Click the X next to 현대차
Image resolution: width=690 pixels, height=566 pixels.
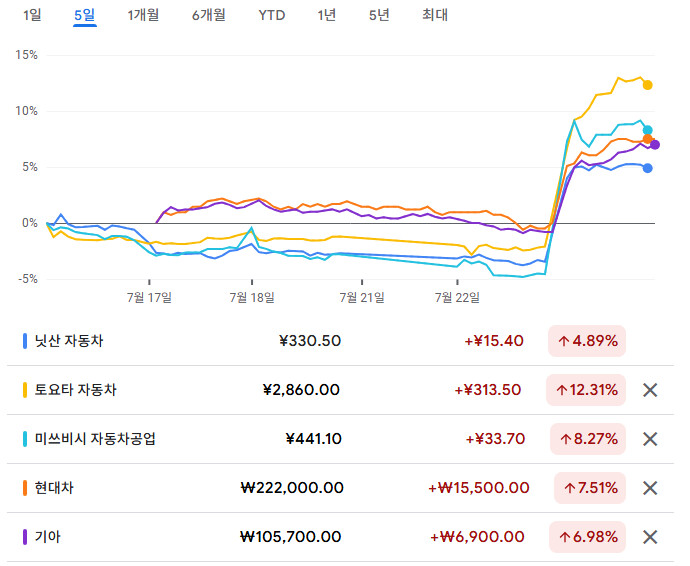[x=650, y=488]
